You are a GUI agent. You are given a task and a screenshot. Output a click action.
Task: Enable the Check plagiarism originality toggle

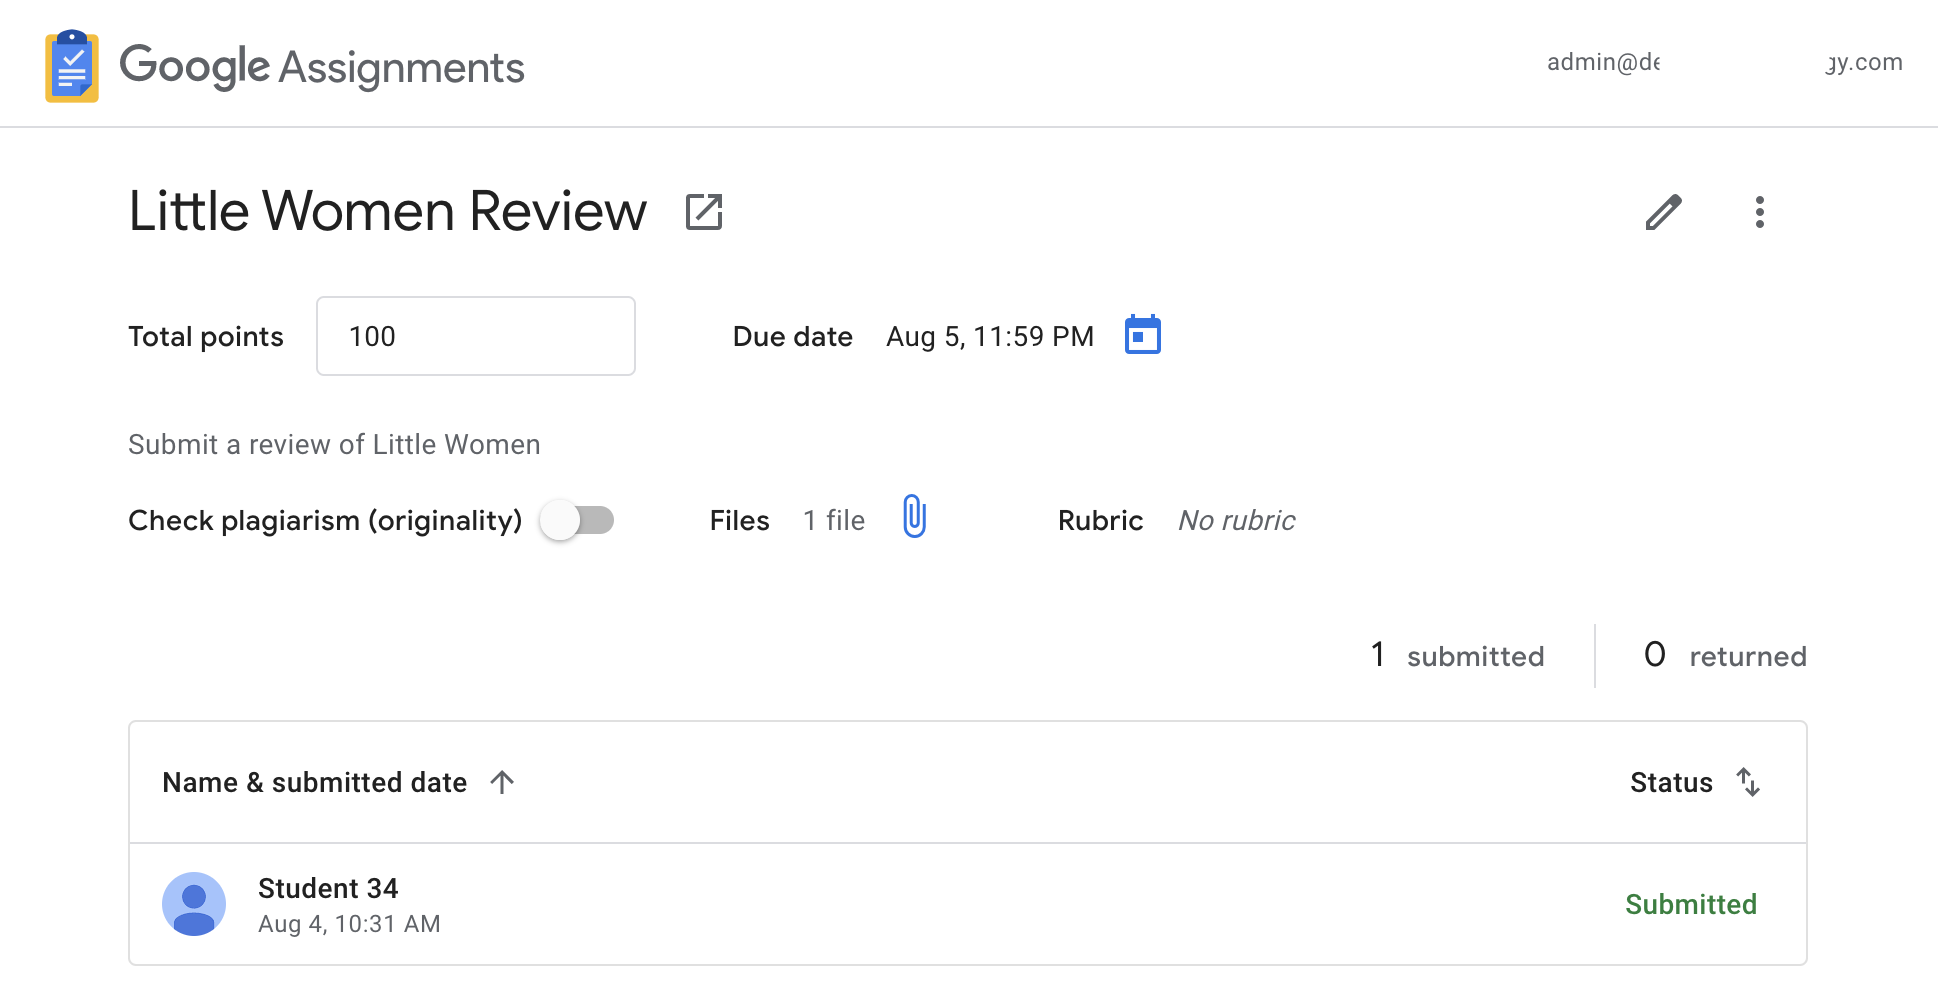click(x=577, y=520)
